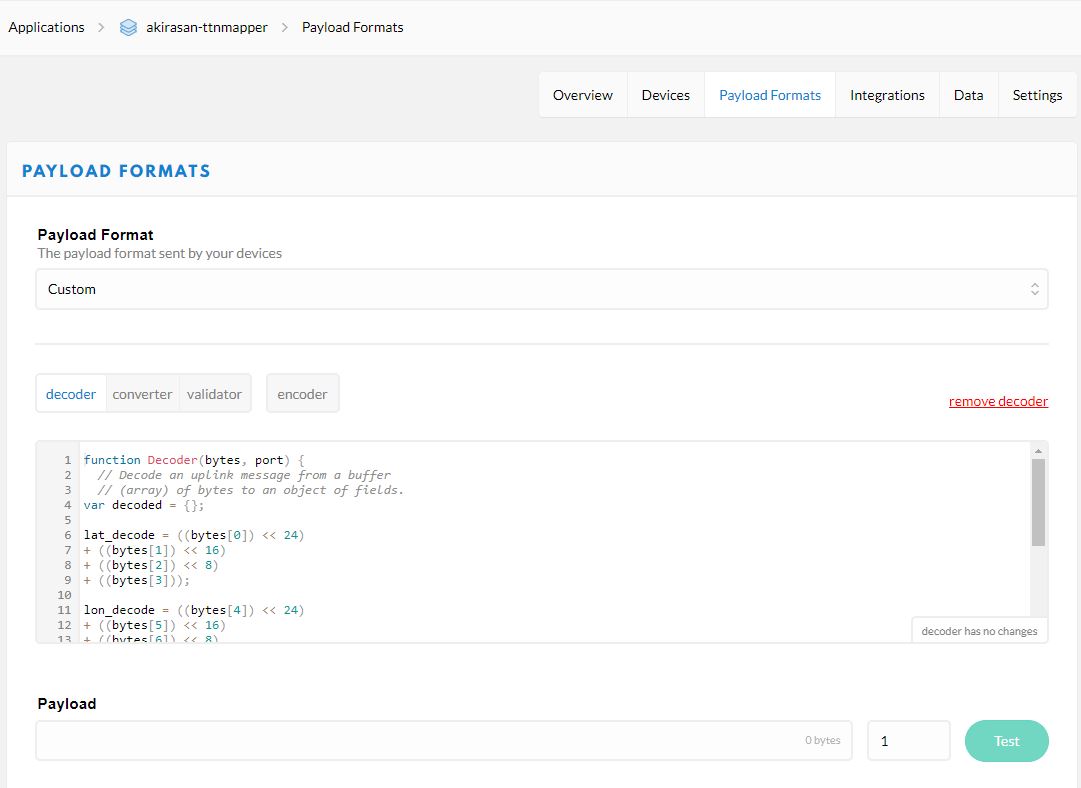The width and height of the screenshot is (1081, 788).
Task: Go to the Integrations tab
Action: point(887,95)
